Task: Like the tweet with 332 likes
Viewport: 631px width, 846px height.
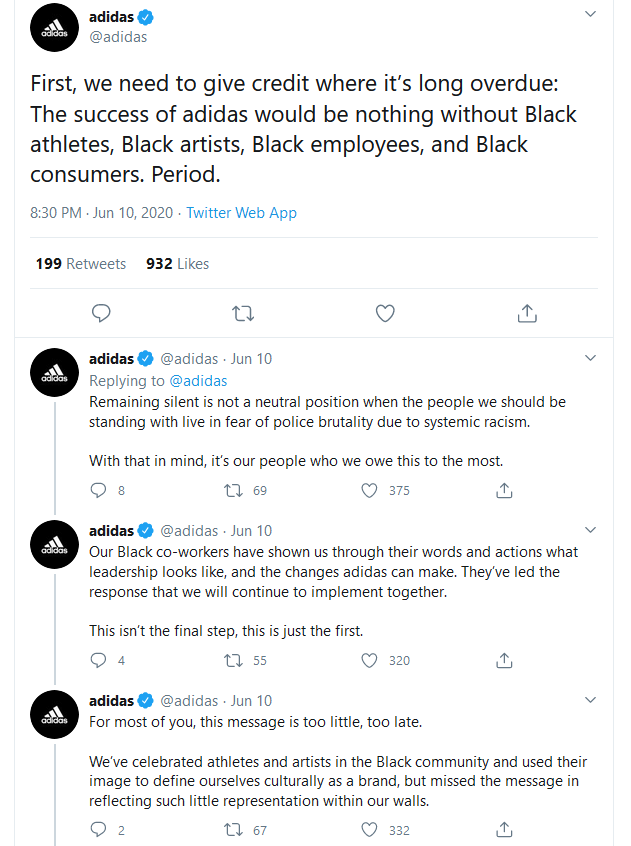Action: [x=369, y=830]
